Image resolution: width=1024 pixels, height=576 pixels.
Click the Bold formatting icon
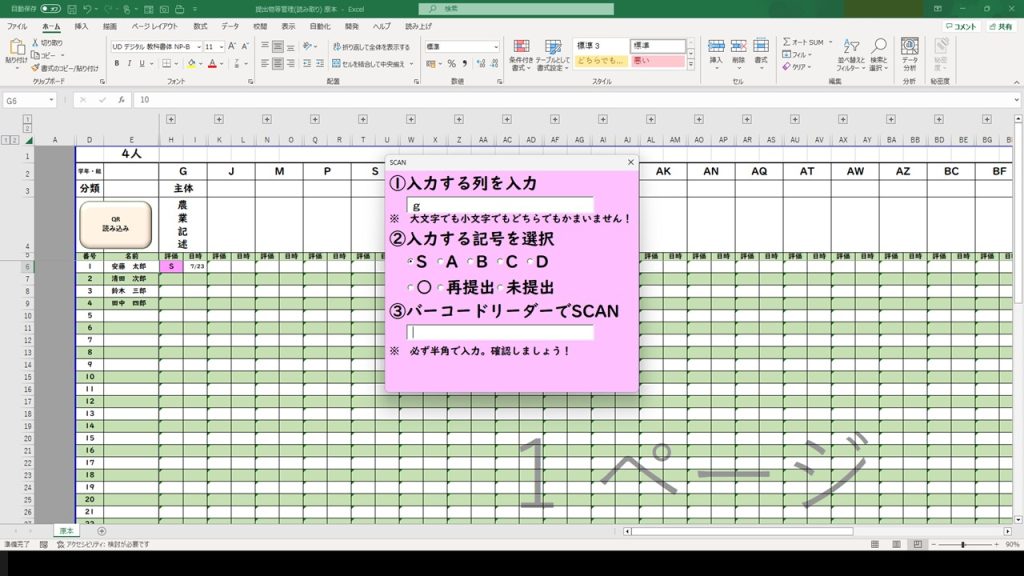click(x=116, y=63)
